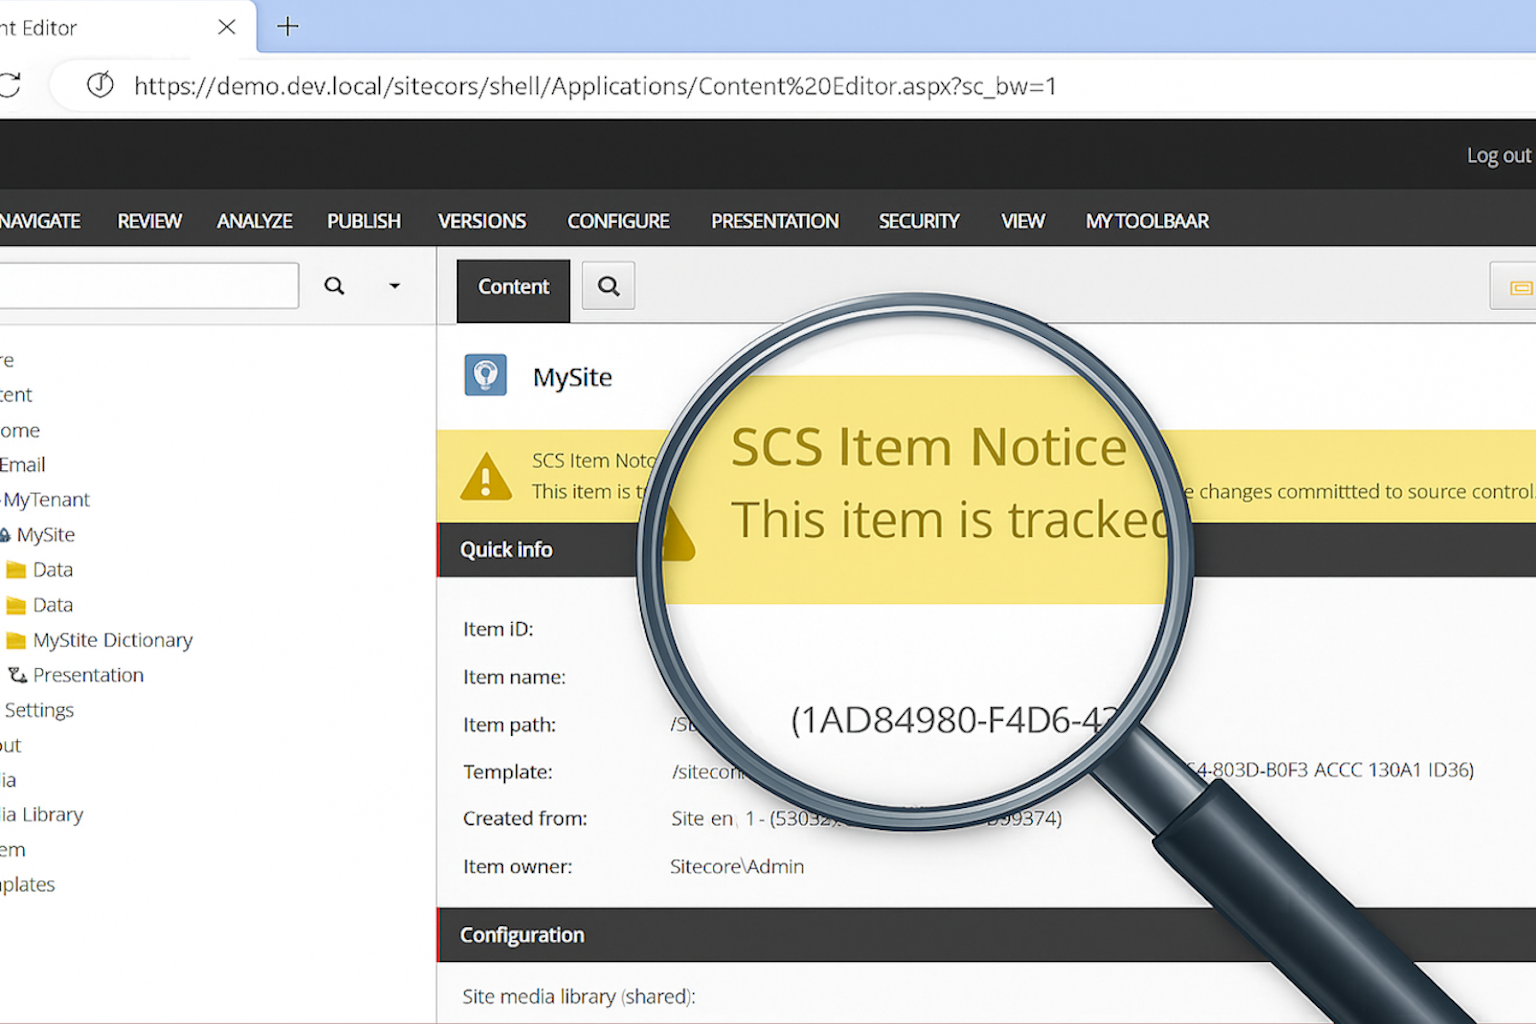The image size is (1536, 1024).
Task: Select the 'ia Library' tree item
Action: pyautogui.click(x=41, y=815)
